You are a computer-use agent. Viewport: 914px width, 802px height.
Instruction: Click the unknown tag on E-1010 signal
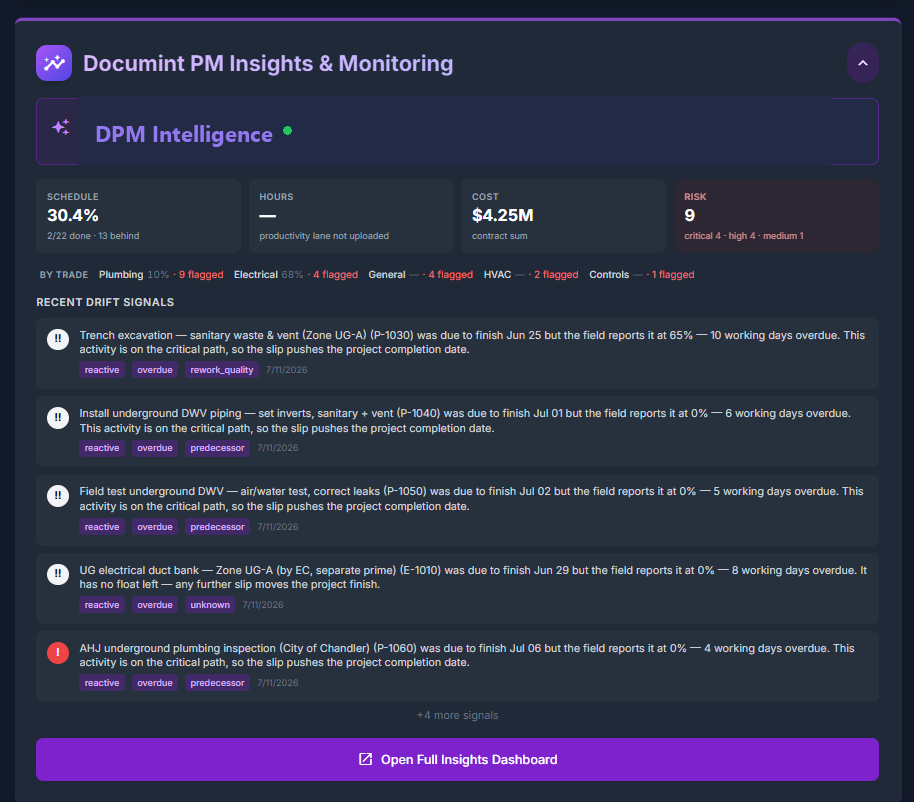210,604
